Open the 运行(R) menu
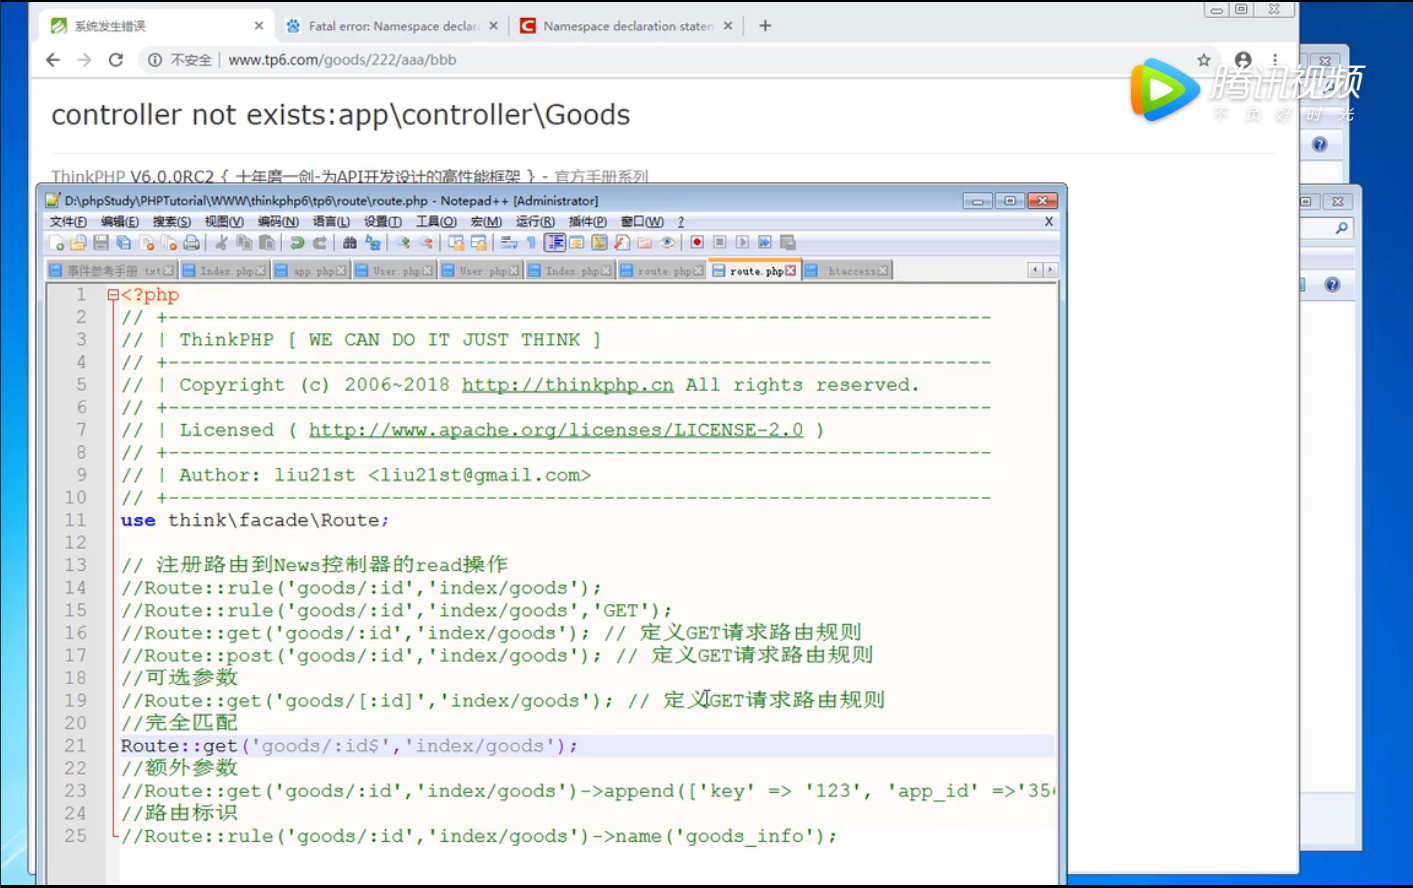 [535, 221]
